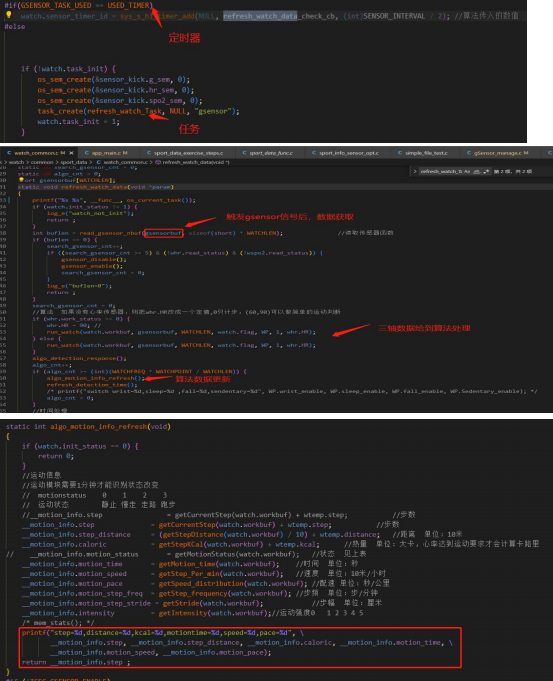
Task: Toggle Match Case (Aa) in the find widget
Action: pos(467,172)
